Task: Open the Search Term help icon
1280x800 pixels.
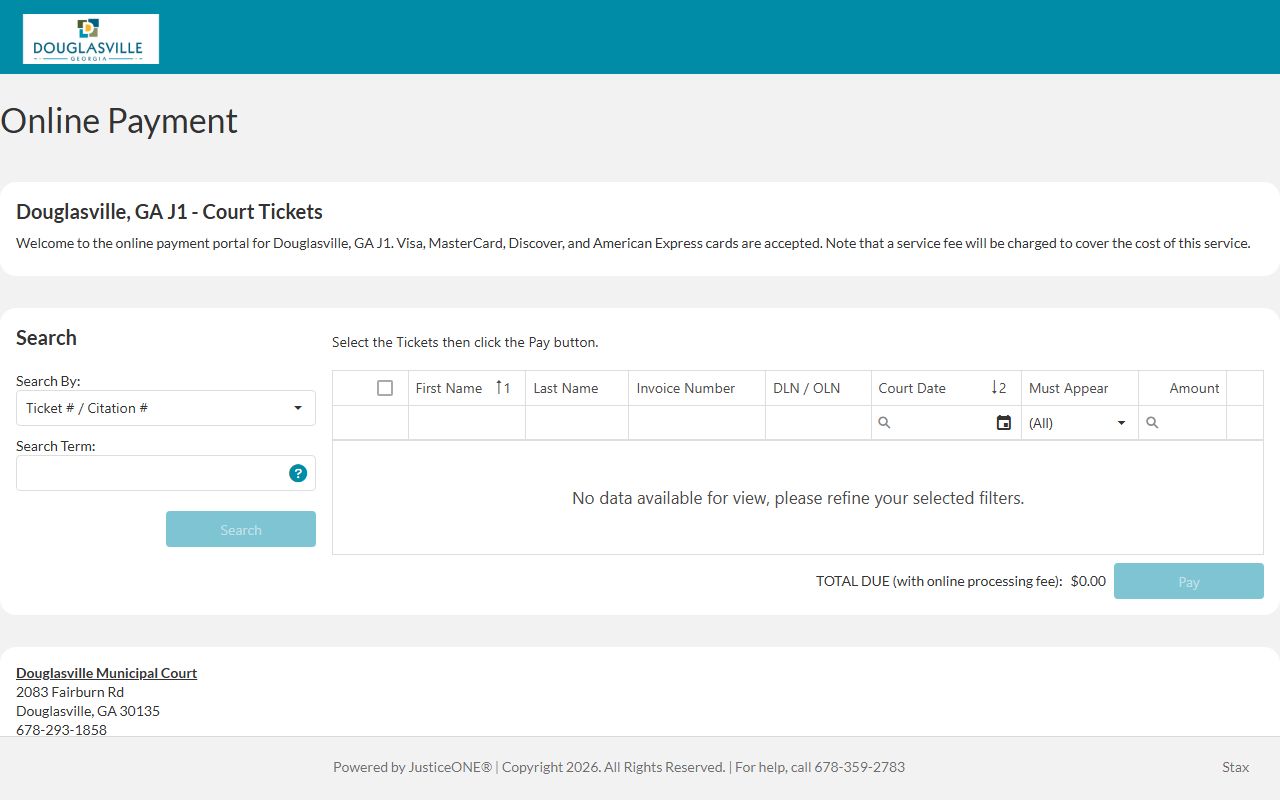Action: point(298,473)
